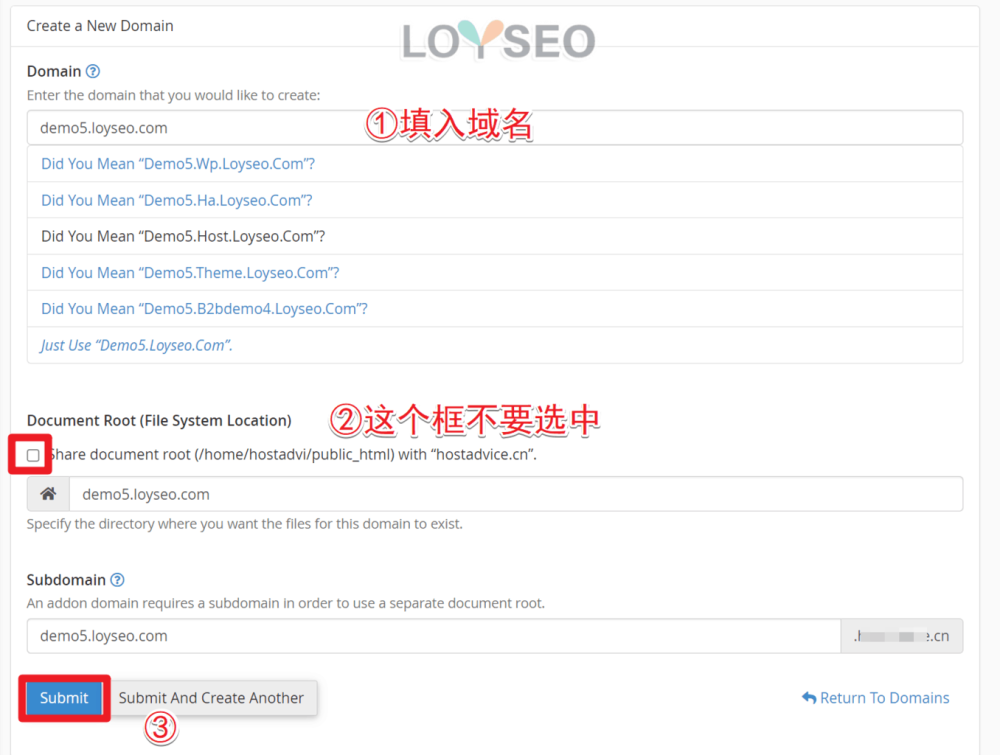
Task: Click the "Document Root (File System Location)" label
Action: [x=159, y=420]
